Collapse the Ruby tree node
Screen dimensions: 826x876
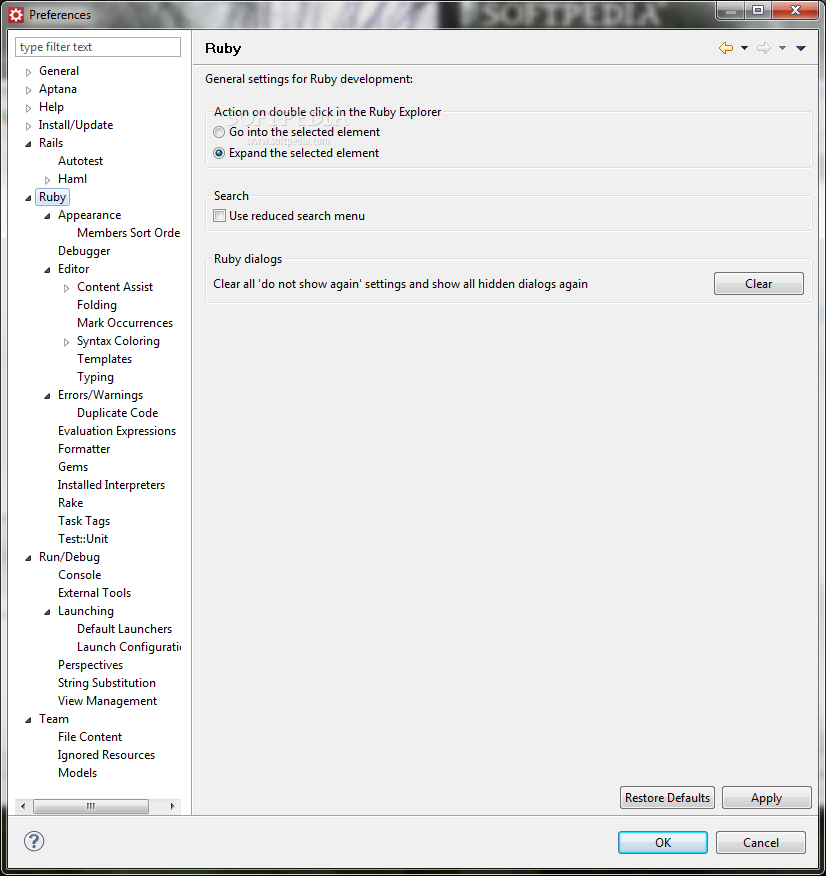coord(28,198)
